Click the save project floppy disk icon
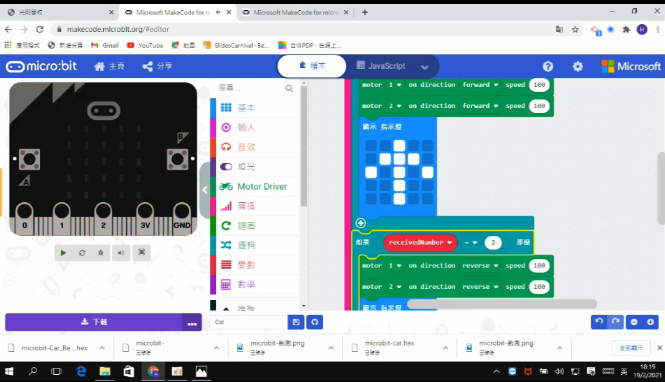 [x=296, y=322]
